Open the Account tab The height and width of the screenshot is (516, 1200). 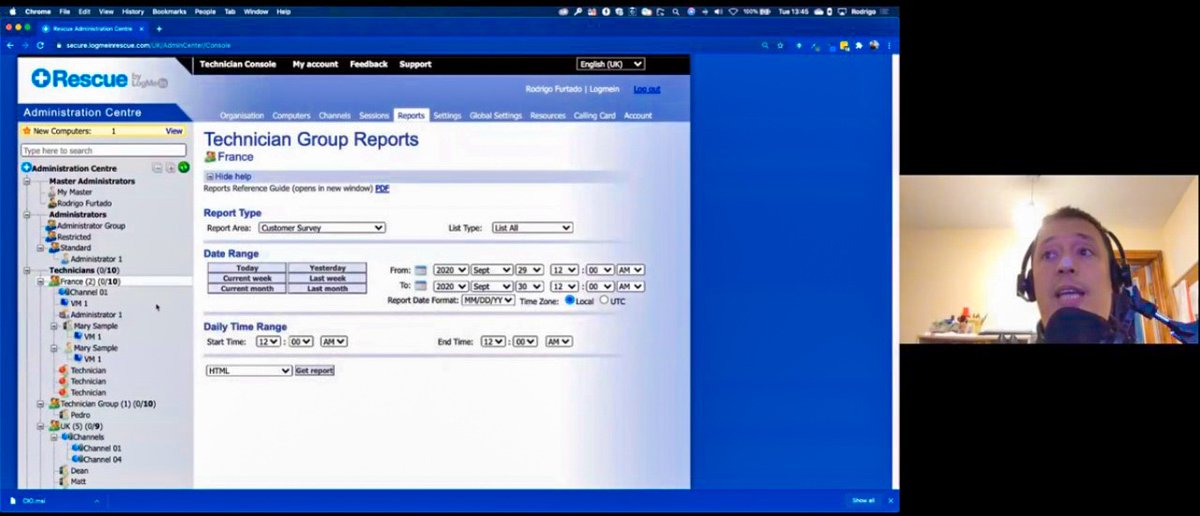[x=638, y=116]
